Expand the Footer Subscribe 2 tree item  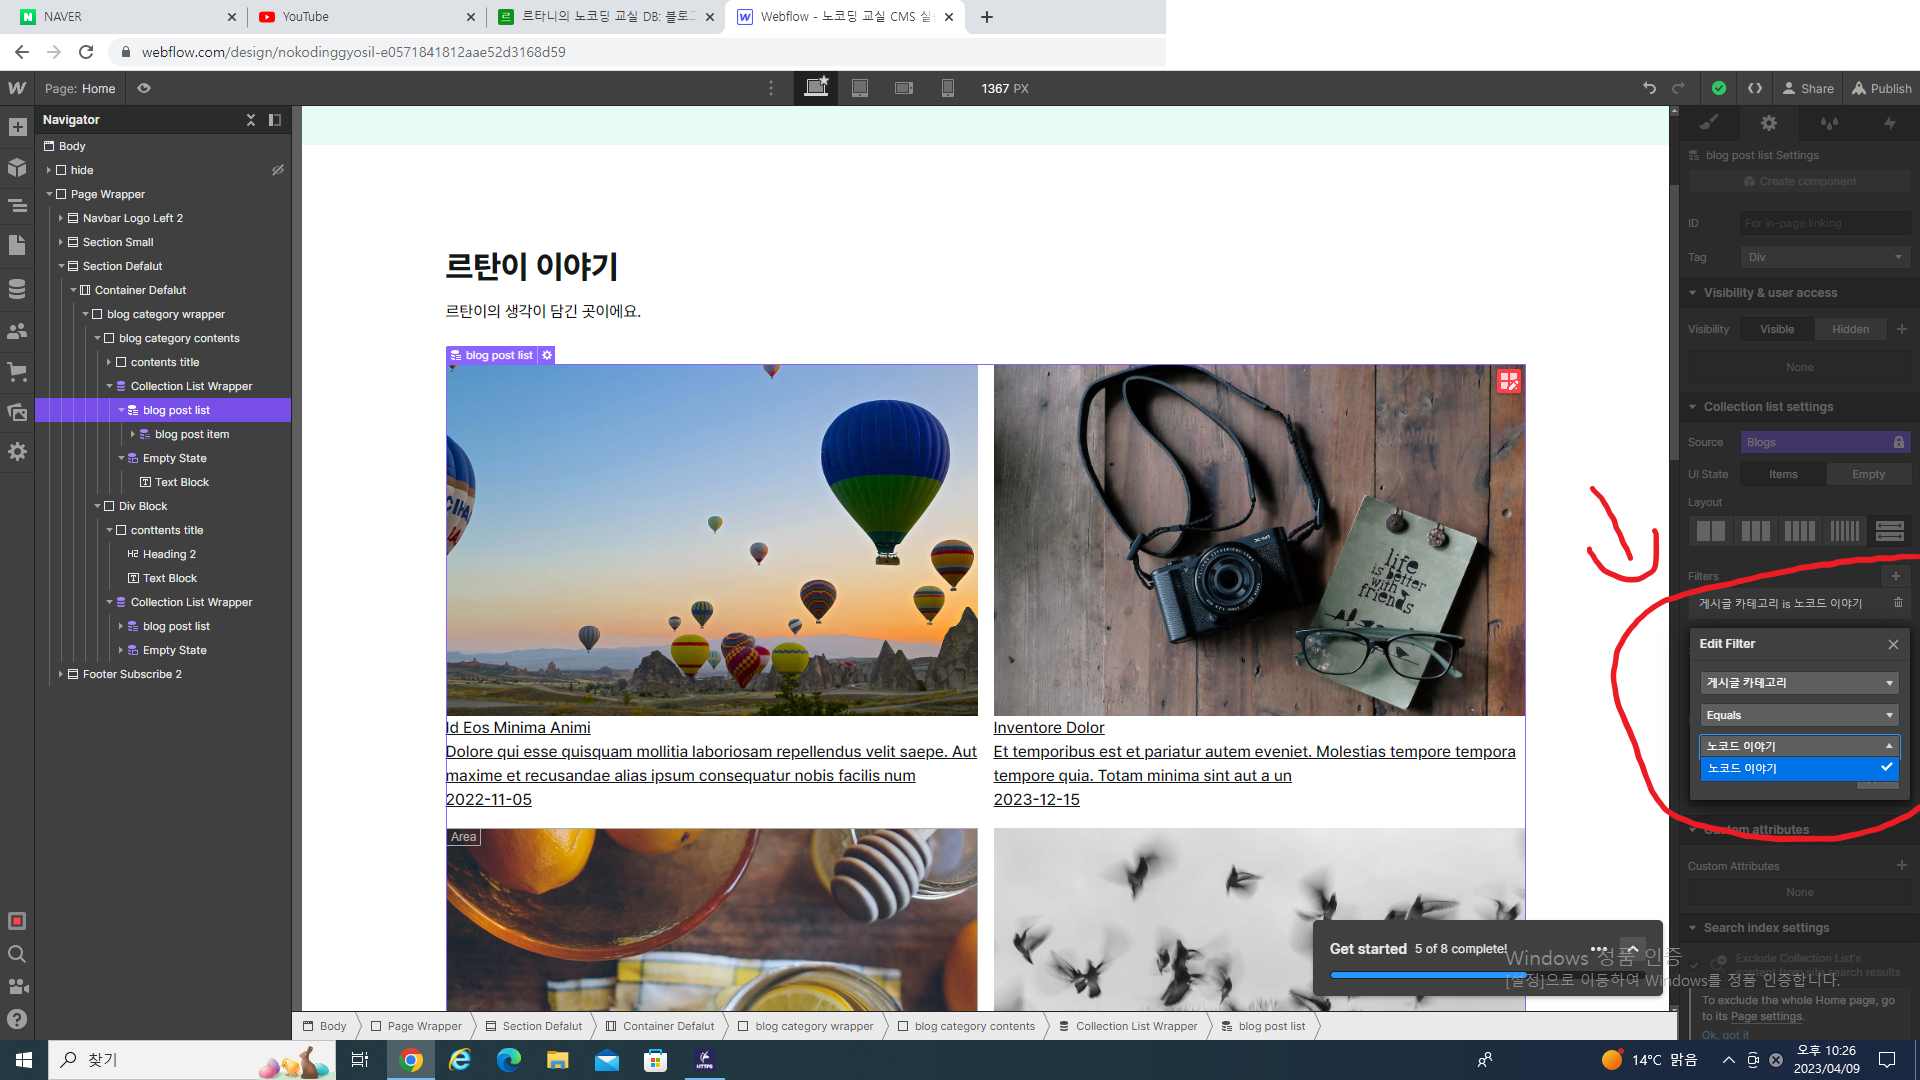tap(61, 674)
